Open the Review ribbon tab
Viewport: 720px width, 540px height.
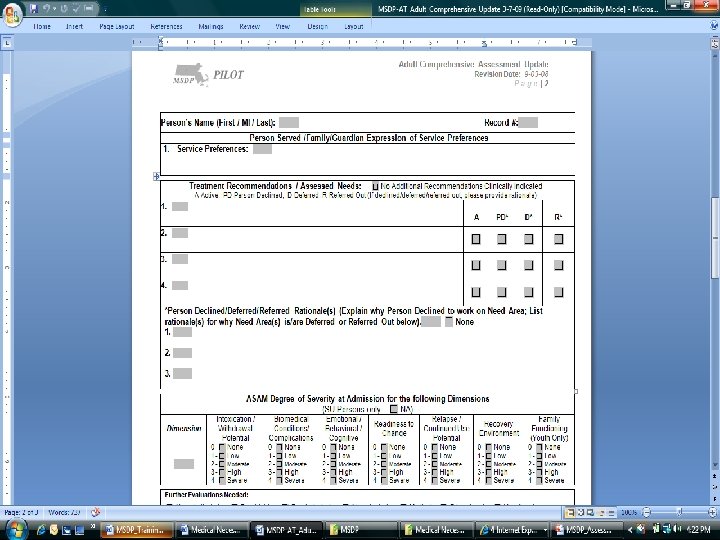pos(249,27)
